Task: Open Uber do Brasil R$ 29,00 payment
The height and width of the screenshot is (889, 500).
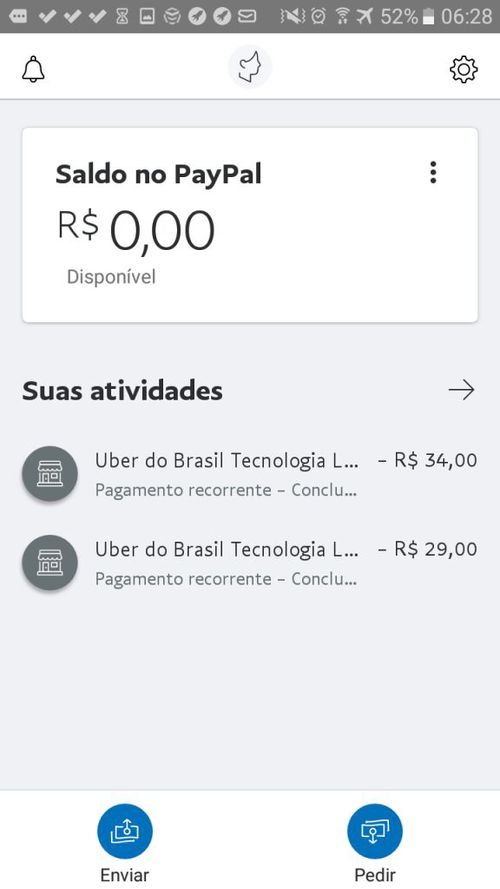Action: tap(249, 563)
